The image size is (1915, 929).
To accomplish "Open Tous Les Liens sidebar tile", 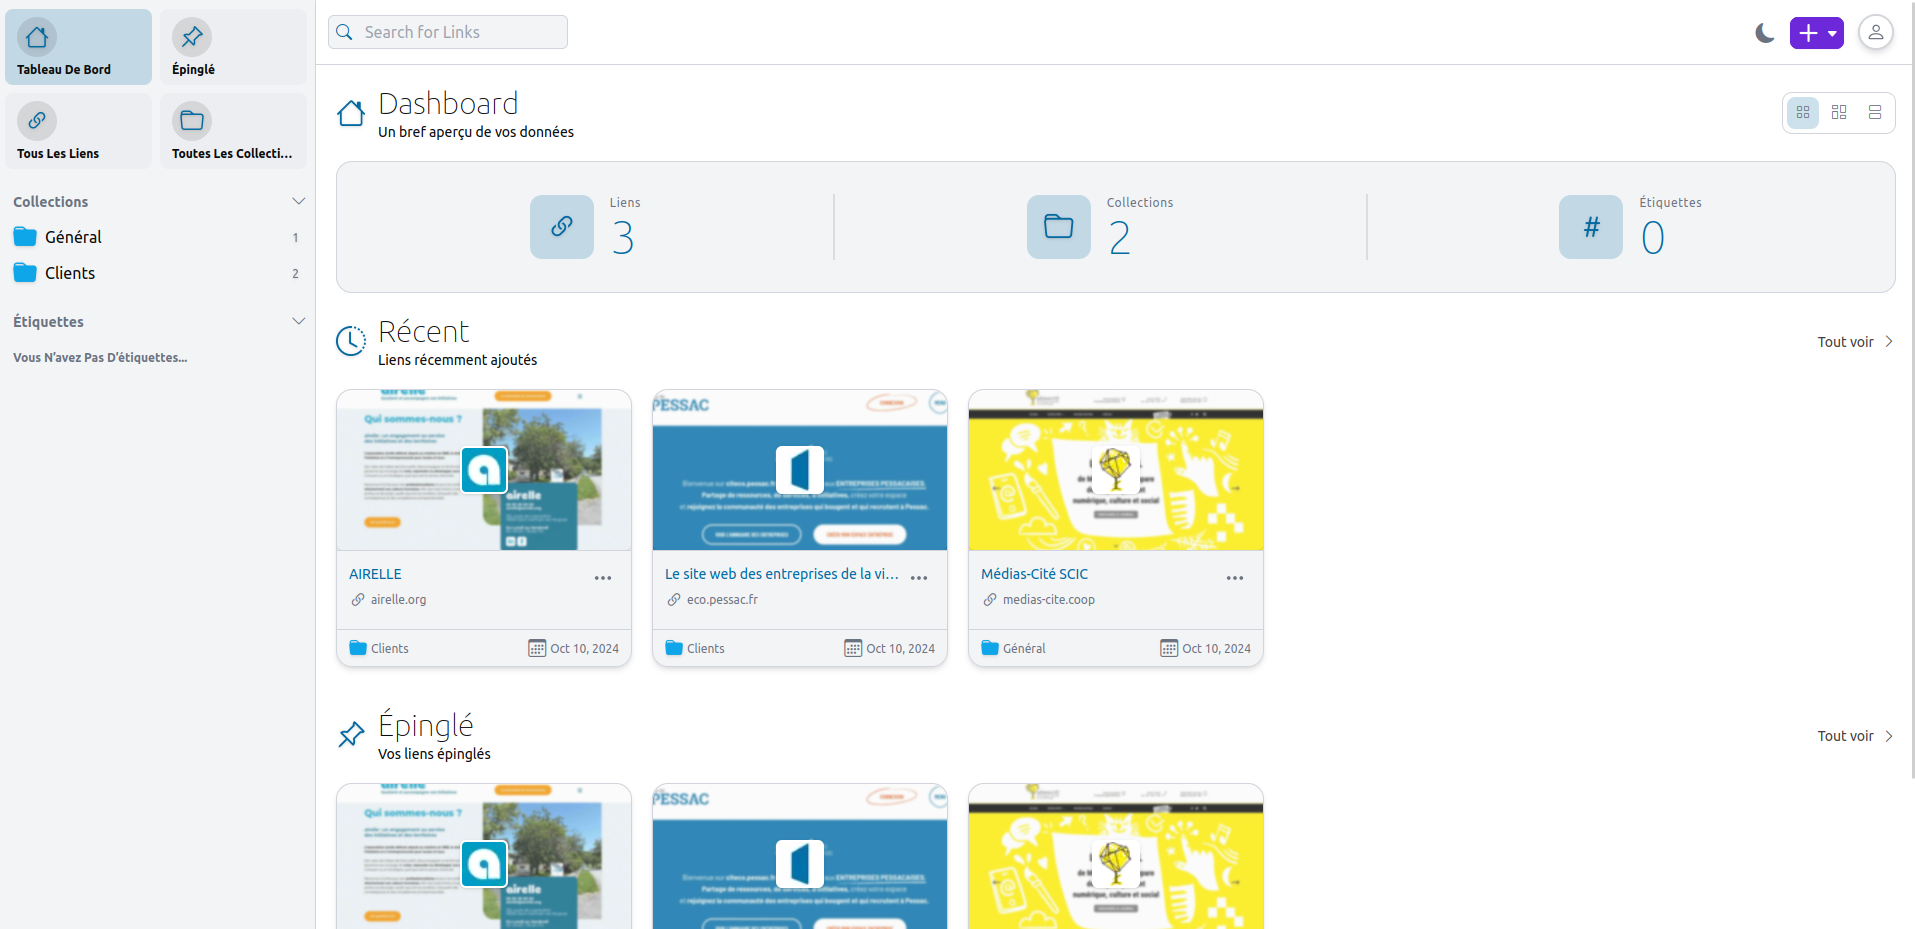I will point(78,131).
